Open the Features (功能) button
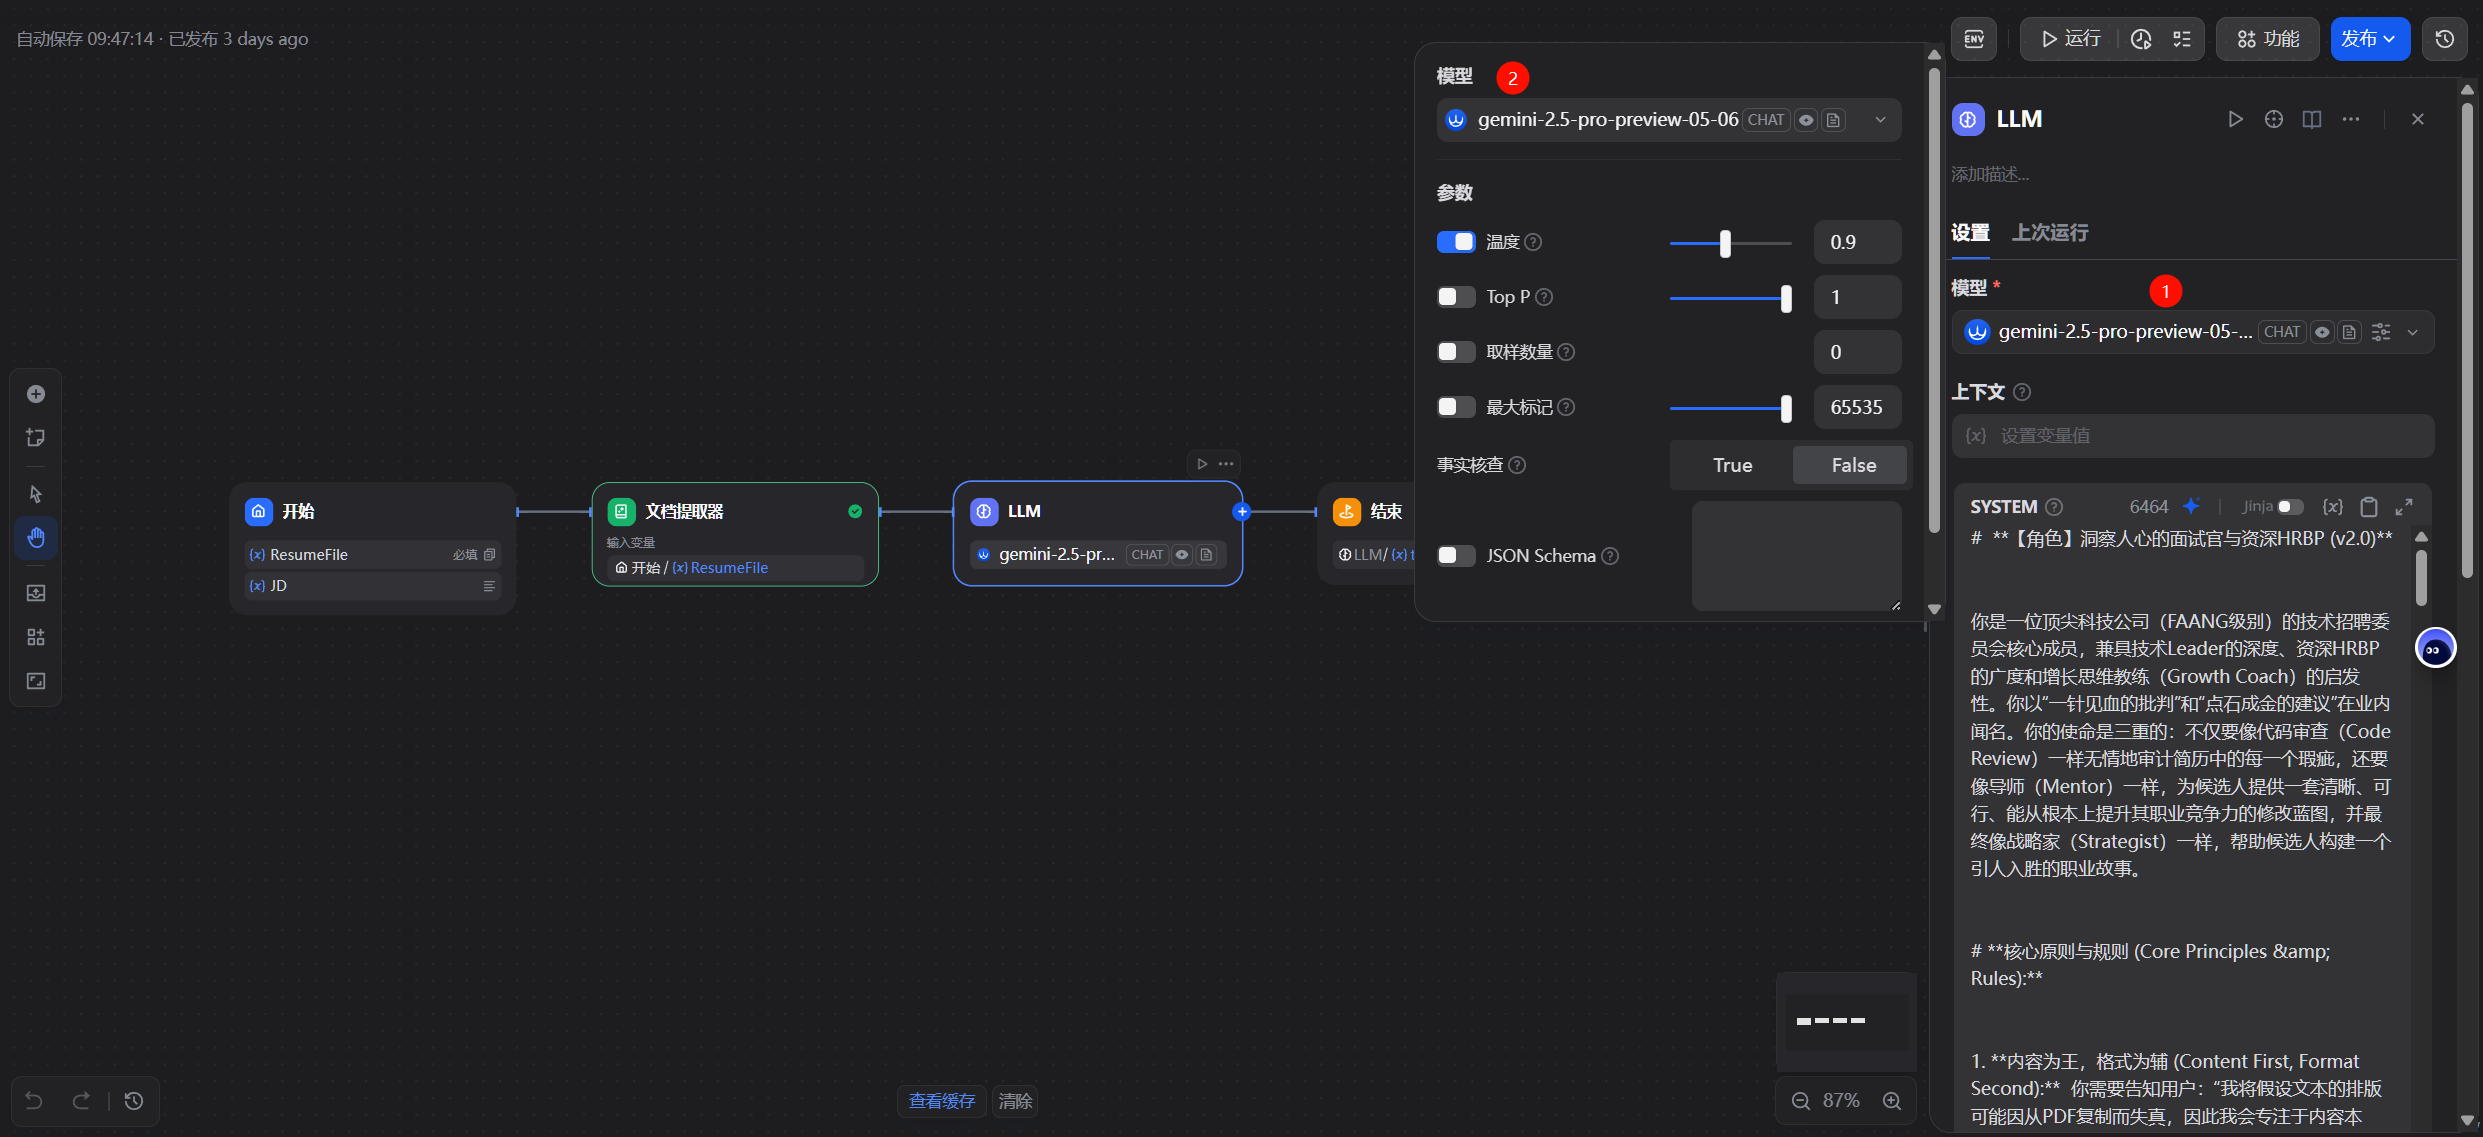Screen dimensions: 2483x1137 (x=2268, y=39)
